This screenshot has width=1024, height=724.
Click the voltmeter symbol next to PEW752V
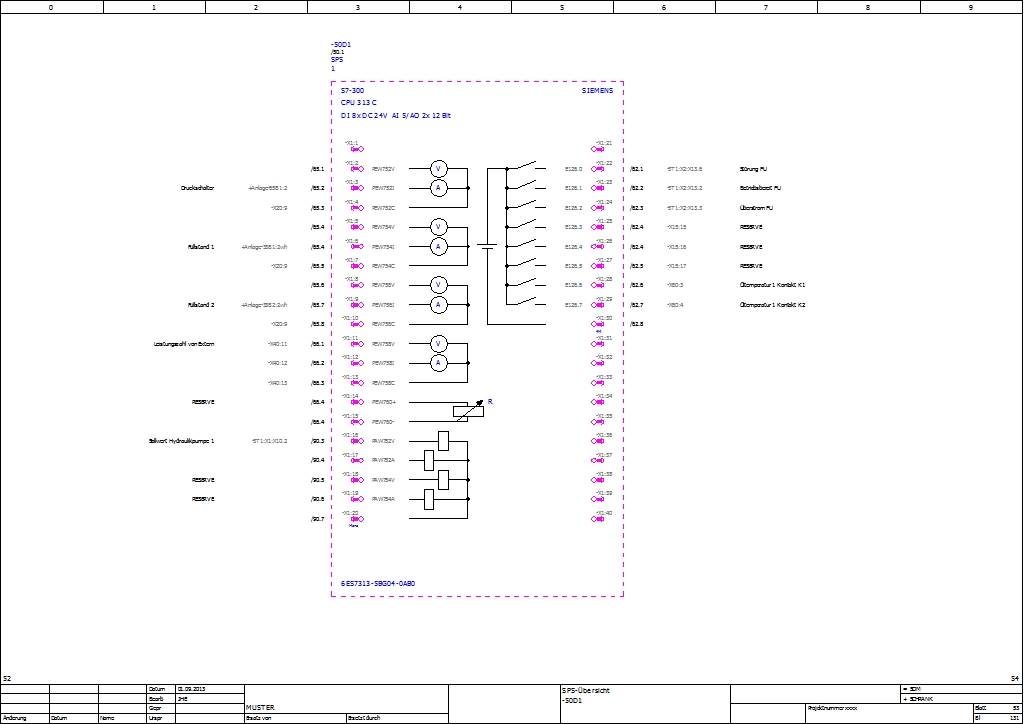(x=437, y=169)
